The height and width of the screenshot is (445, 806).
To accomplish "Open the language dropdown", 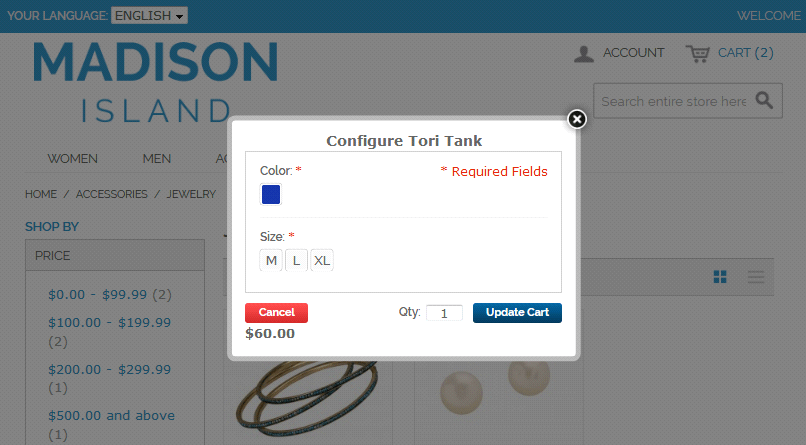I will pyautogui.click(x=149, y=16).
